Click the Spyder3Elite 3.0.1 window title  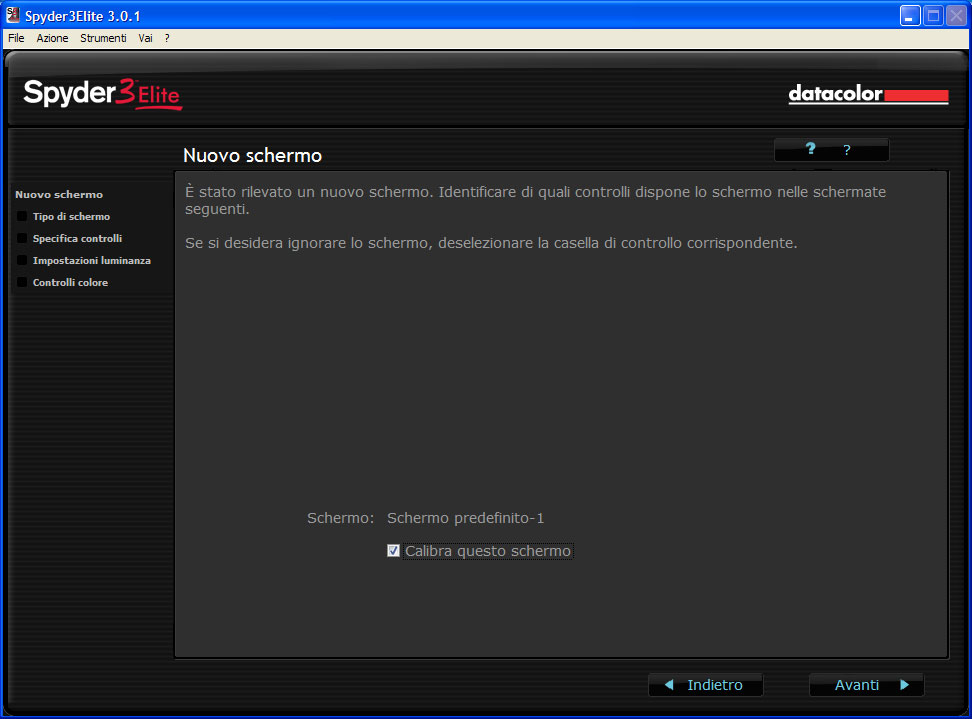tap(82, 16)
